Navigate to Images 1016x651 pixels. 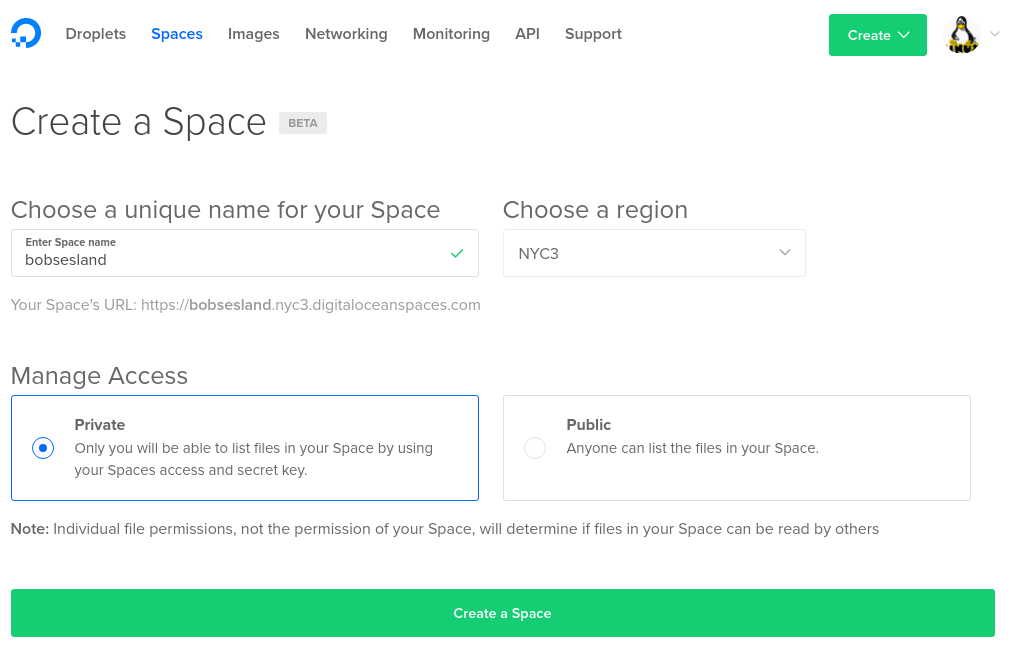pos(253,34)
